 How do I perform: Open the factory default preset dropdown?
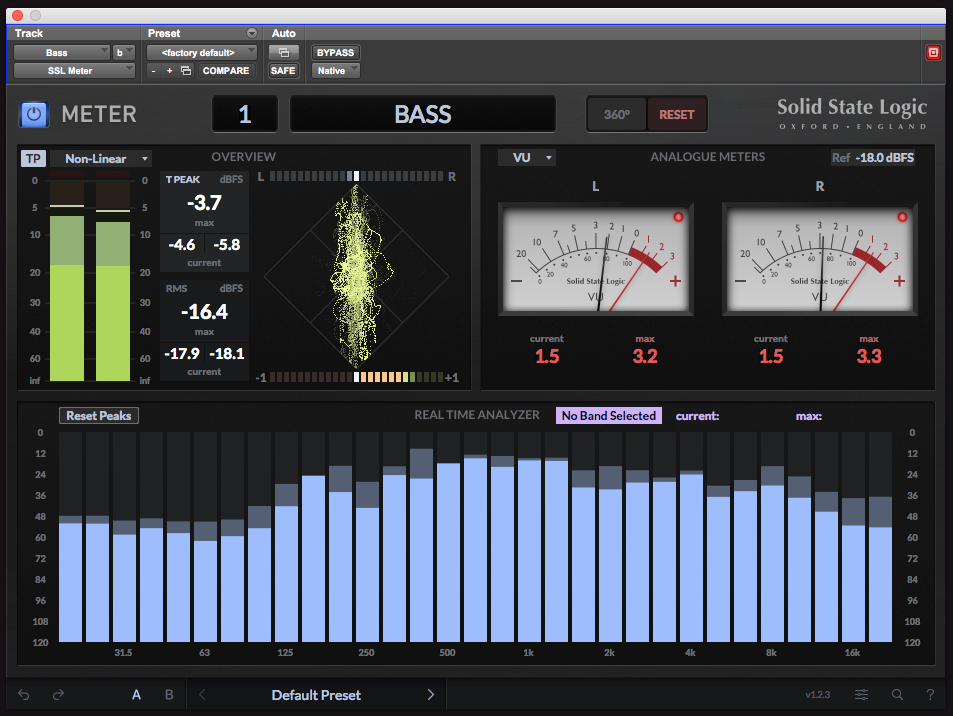point(202,52)
